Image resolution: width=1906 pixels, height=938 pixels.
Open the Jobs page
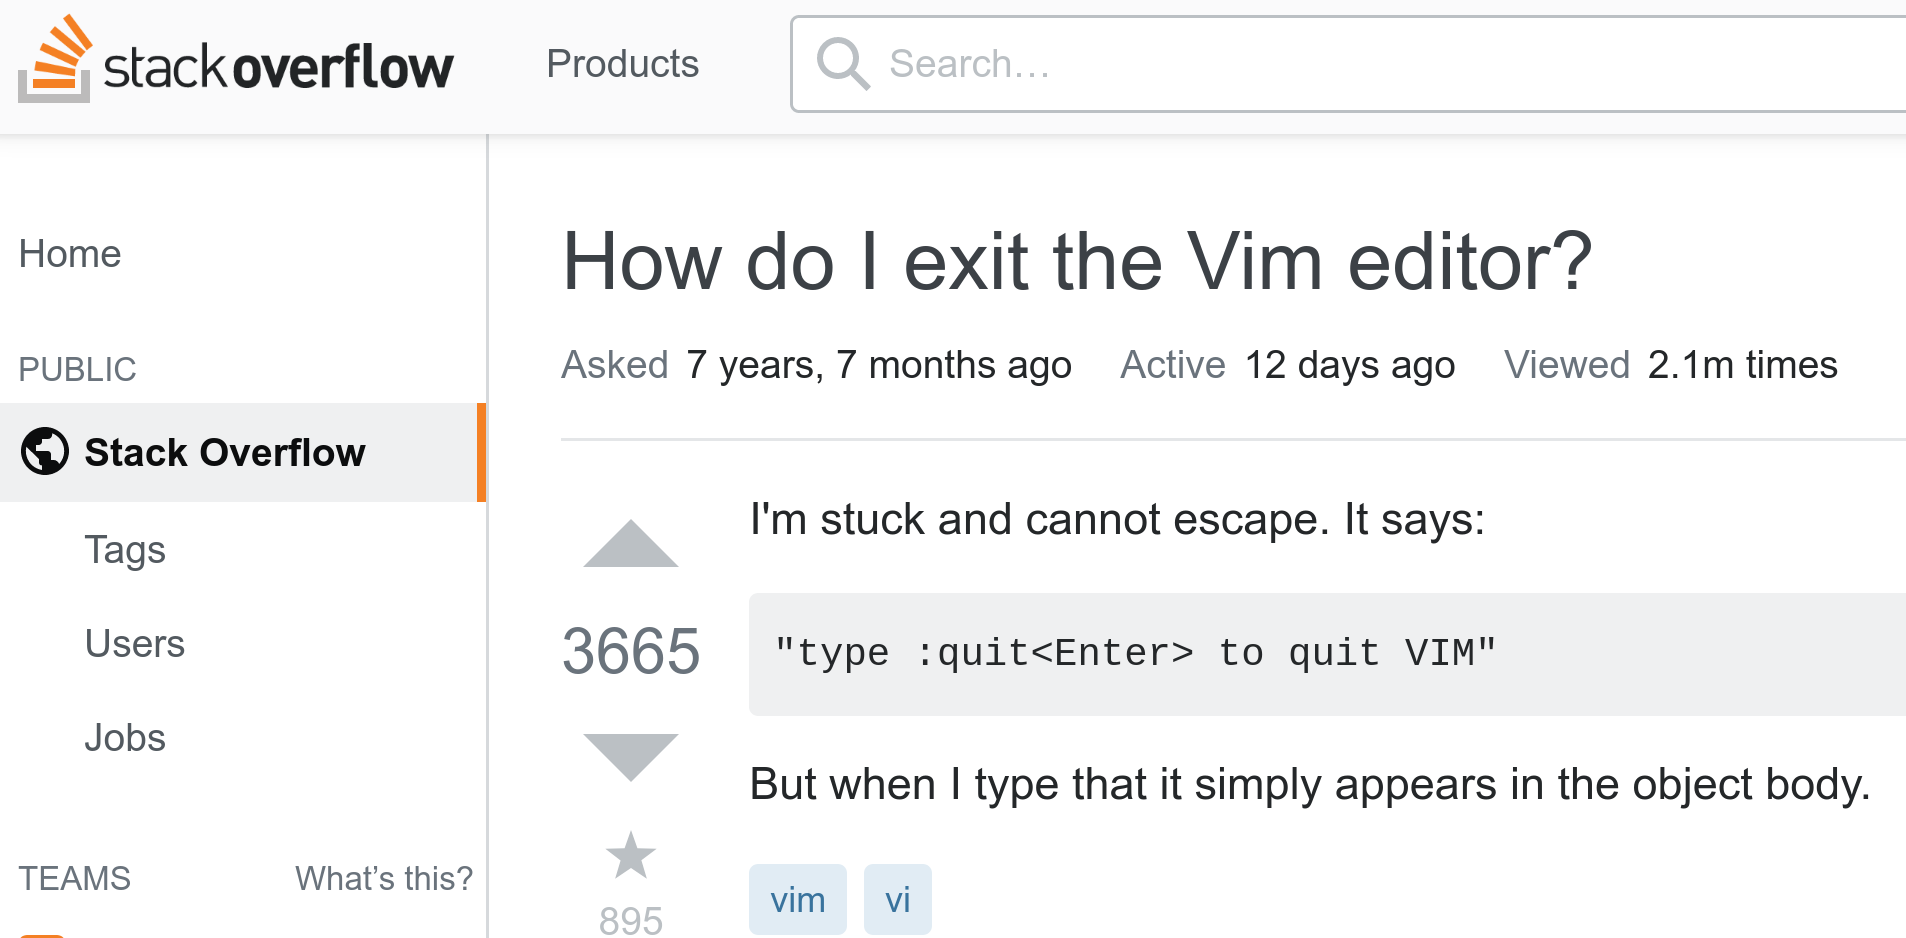click(x=125, y=737)
